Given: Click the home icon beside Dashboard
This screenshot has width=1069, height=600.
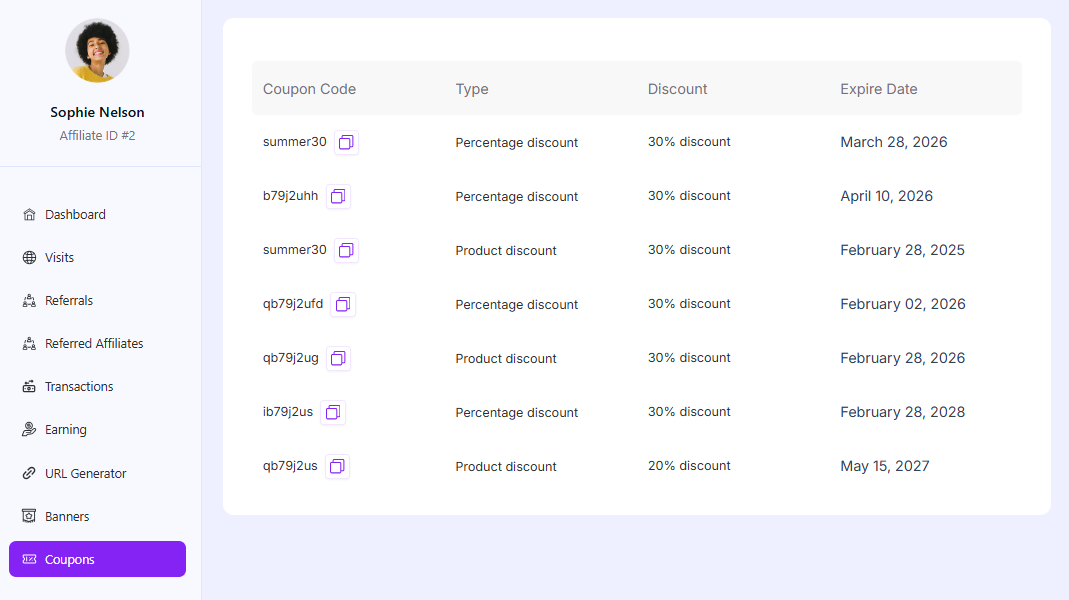Looking at the screenshot, I should 29,215.
